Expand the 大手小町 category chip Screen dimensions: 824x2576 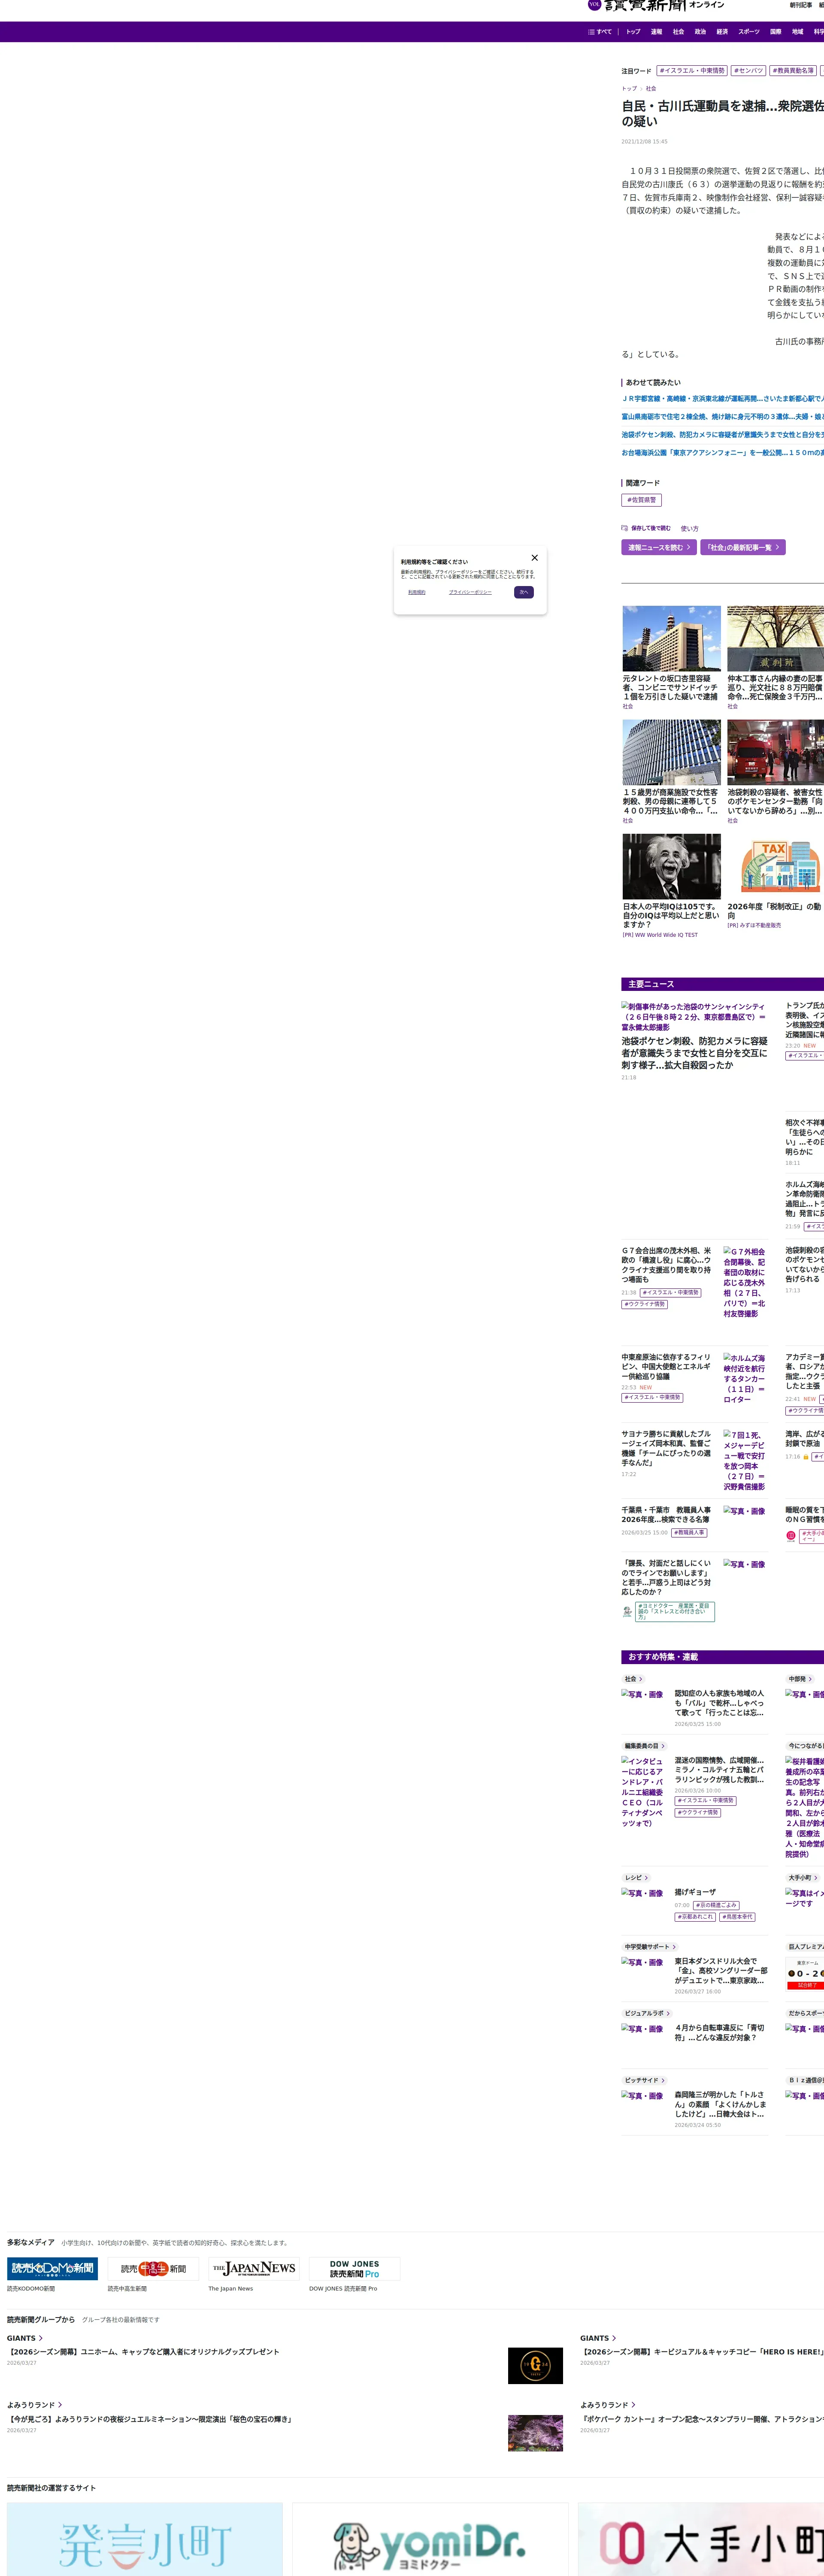803,1878
